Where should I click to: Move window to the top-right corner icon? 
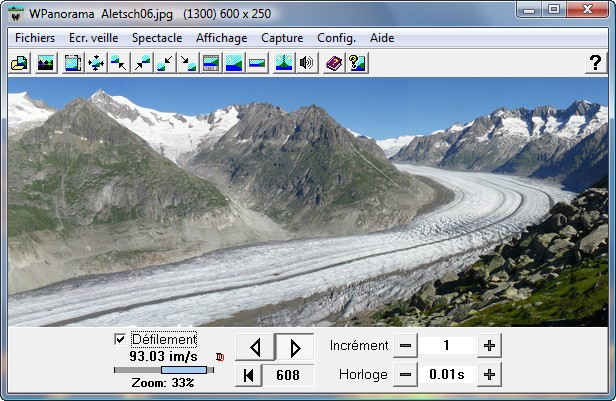142,63
